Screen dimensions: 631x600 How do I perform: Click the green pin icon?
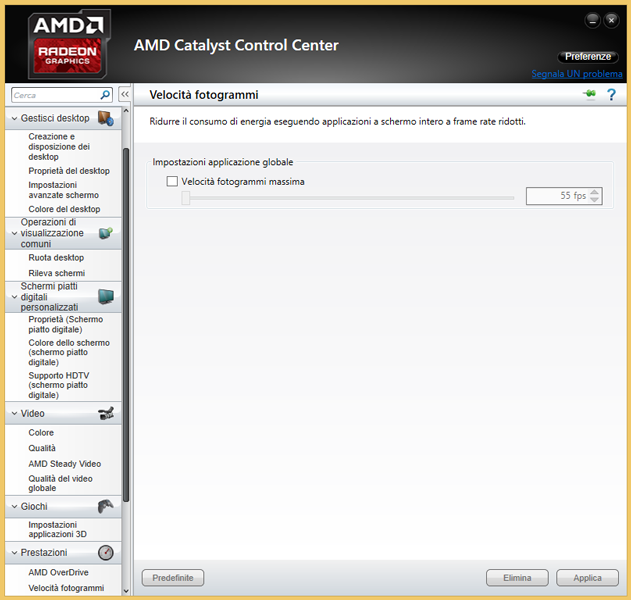click(x=590, y=94)
